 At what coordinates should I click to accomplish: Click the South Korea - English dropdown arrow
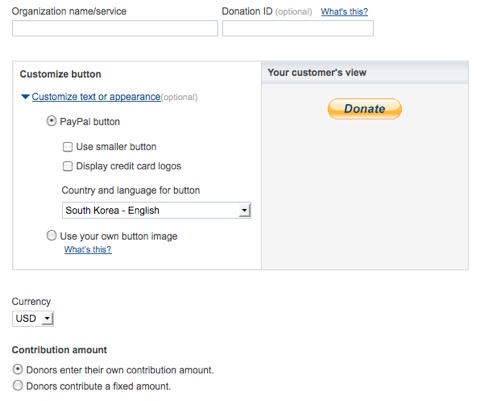pyautogui.click(x=244, y=210)
